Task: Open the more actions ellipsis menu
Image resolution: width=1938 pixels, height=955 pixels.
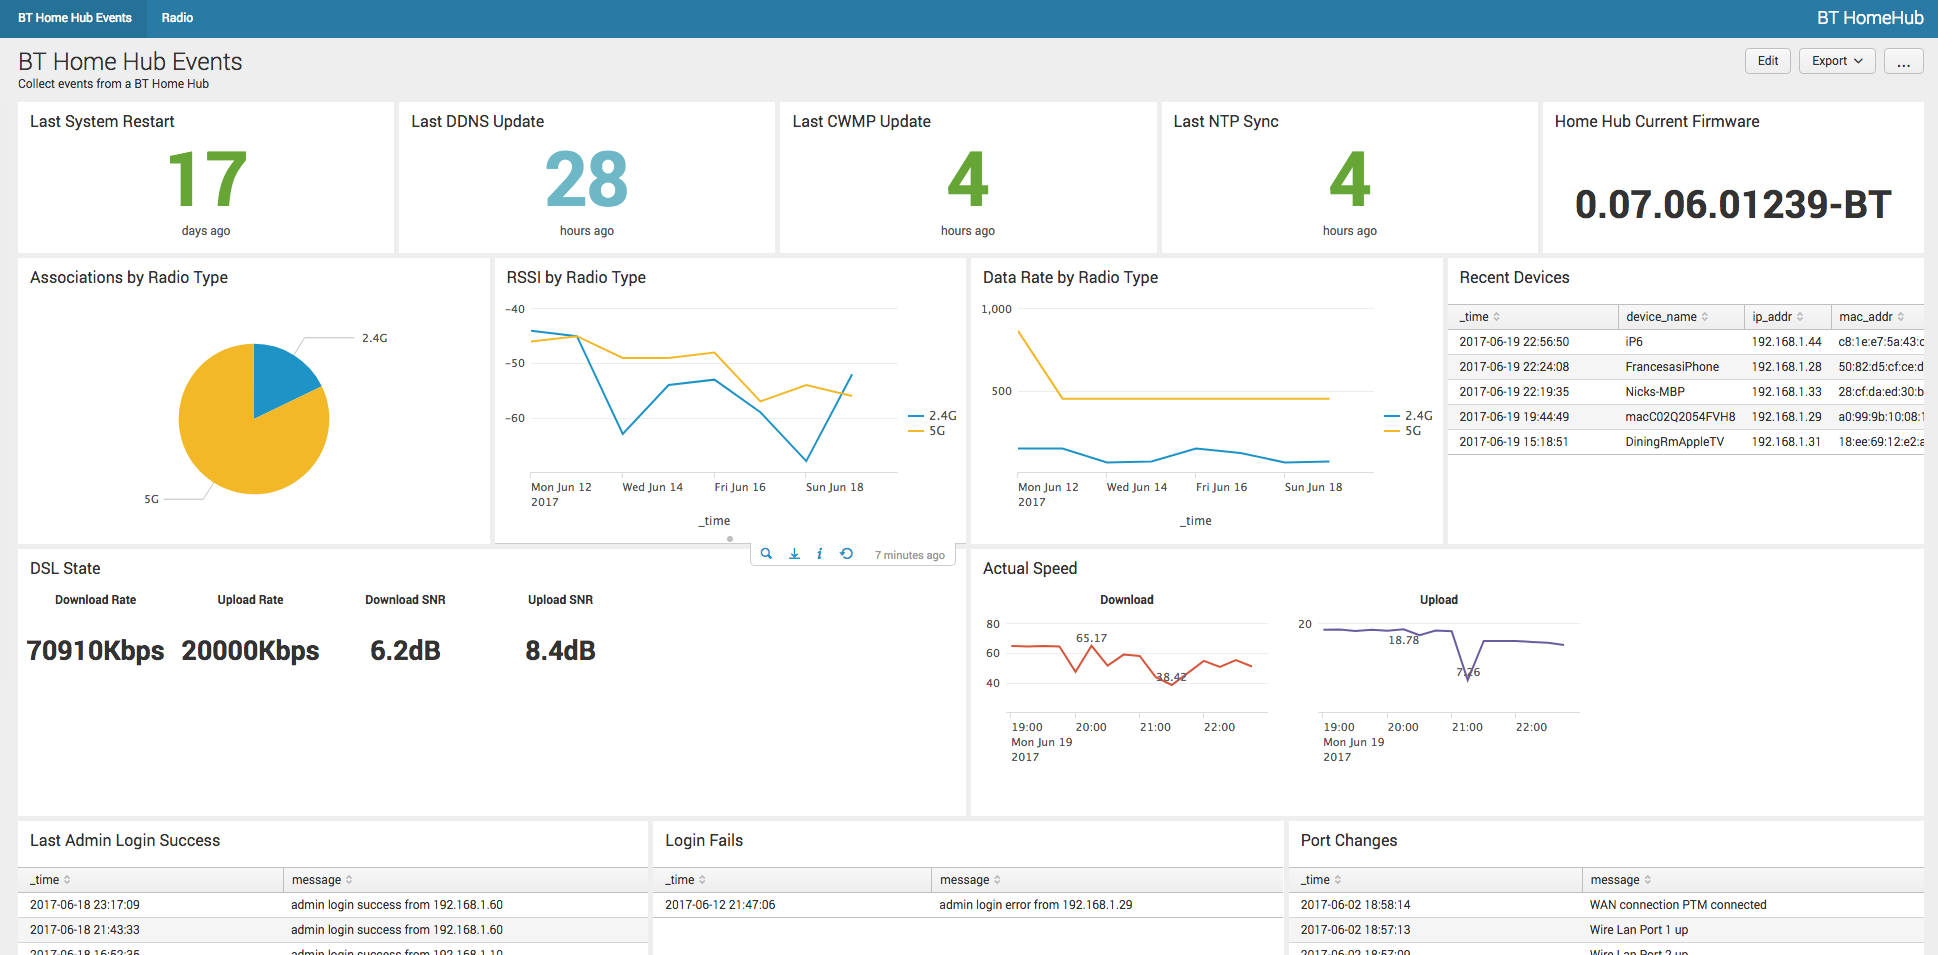Action: 1903,61
